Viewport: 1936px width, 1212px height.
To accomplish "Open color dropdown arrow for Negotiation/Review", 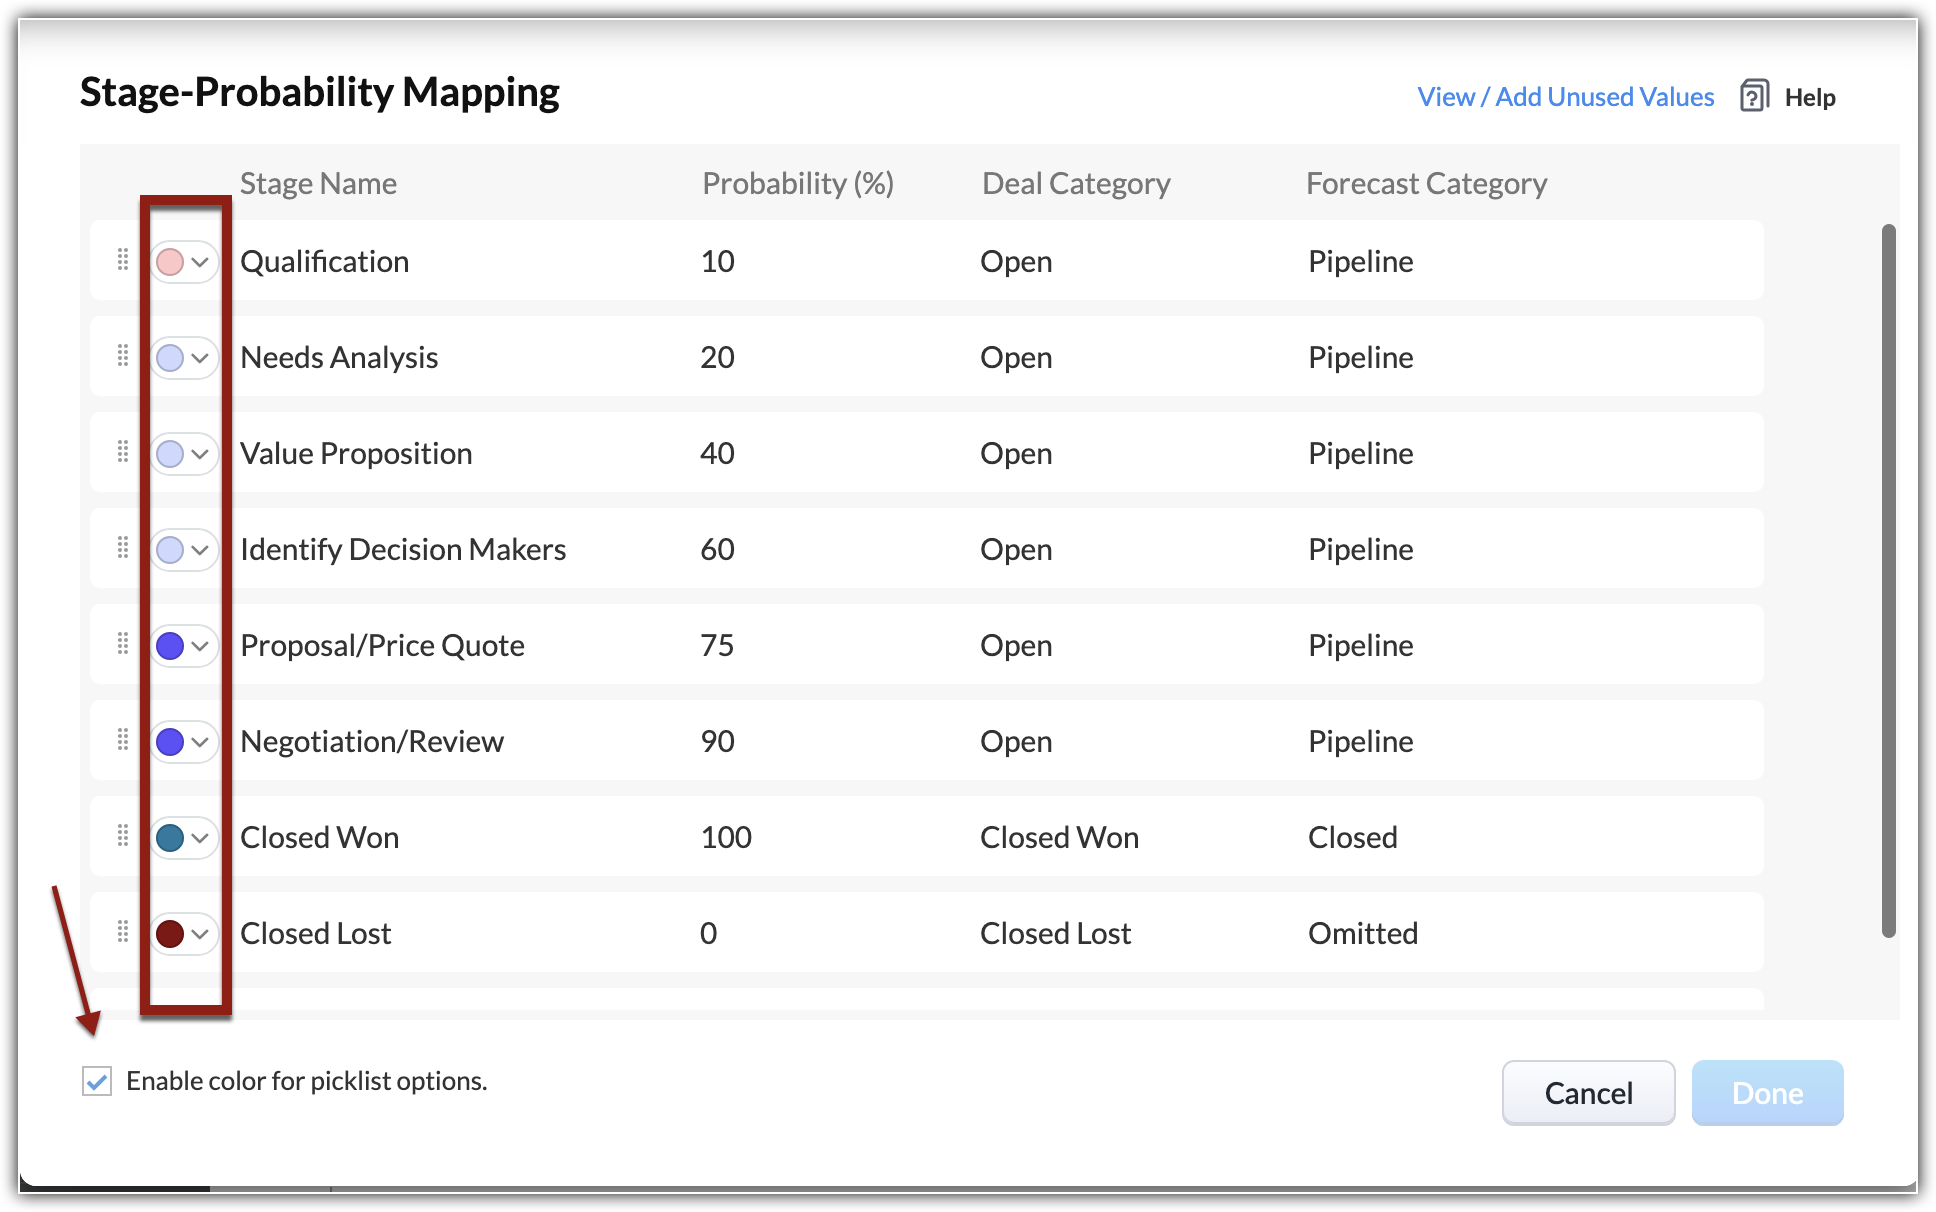I will tap(200, 742).
